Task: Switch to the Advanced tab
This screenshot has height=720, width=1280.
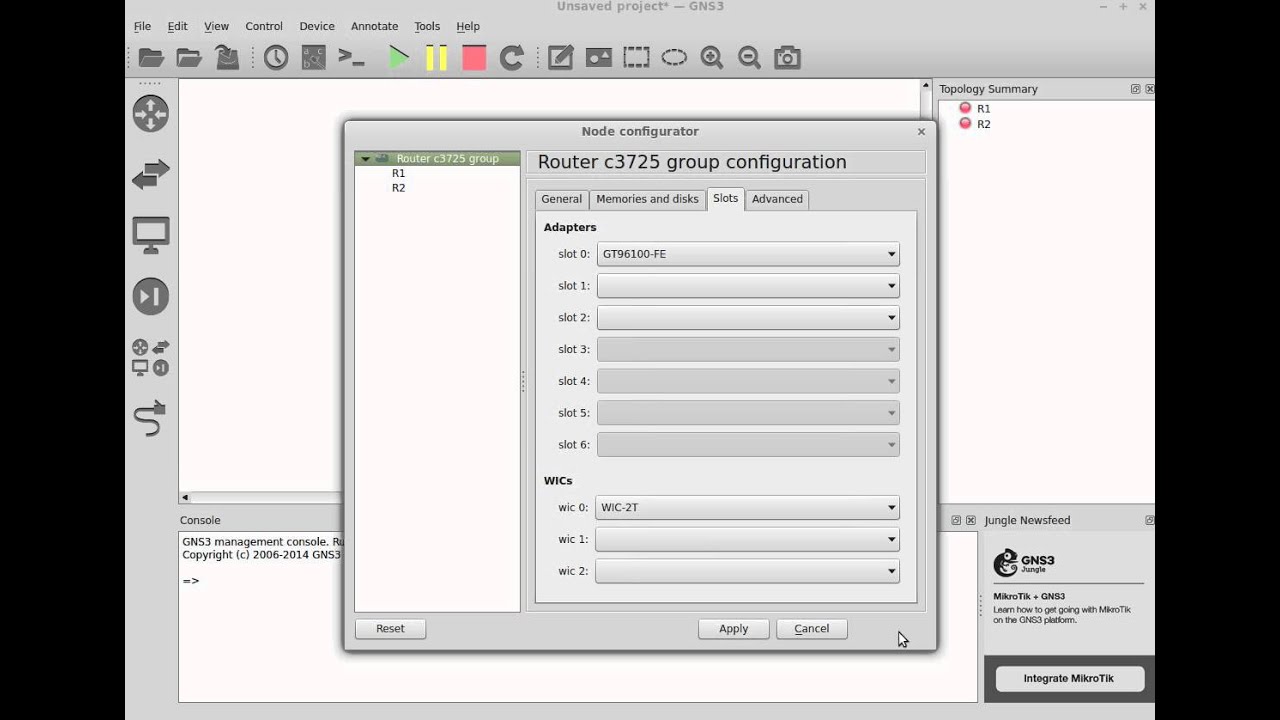Action: click(x=777, y=199)
